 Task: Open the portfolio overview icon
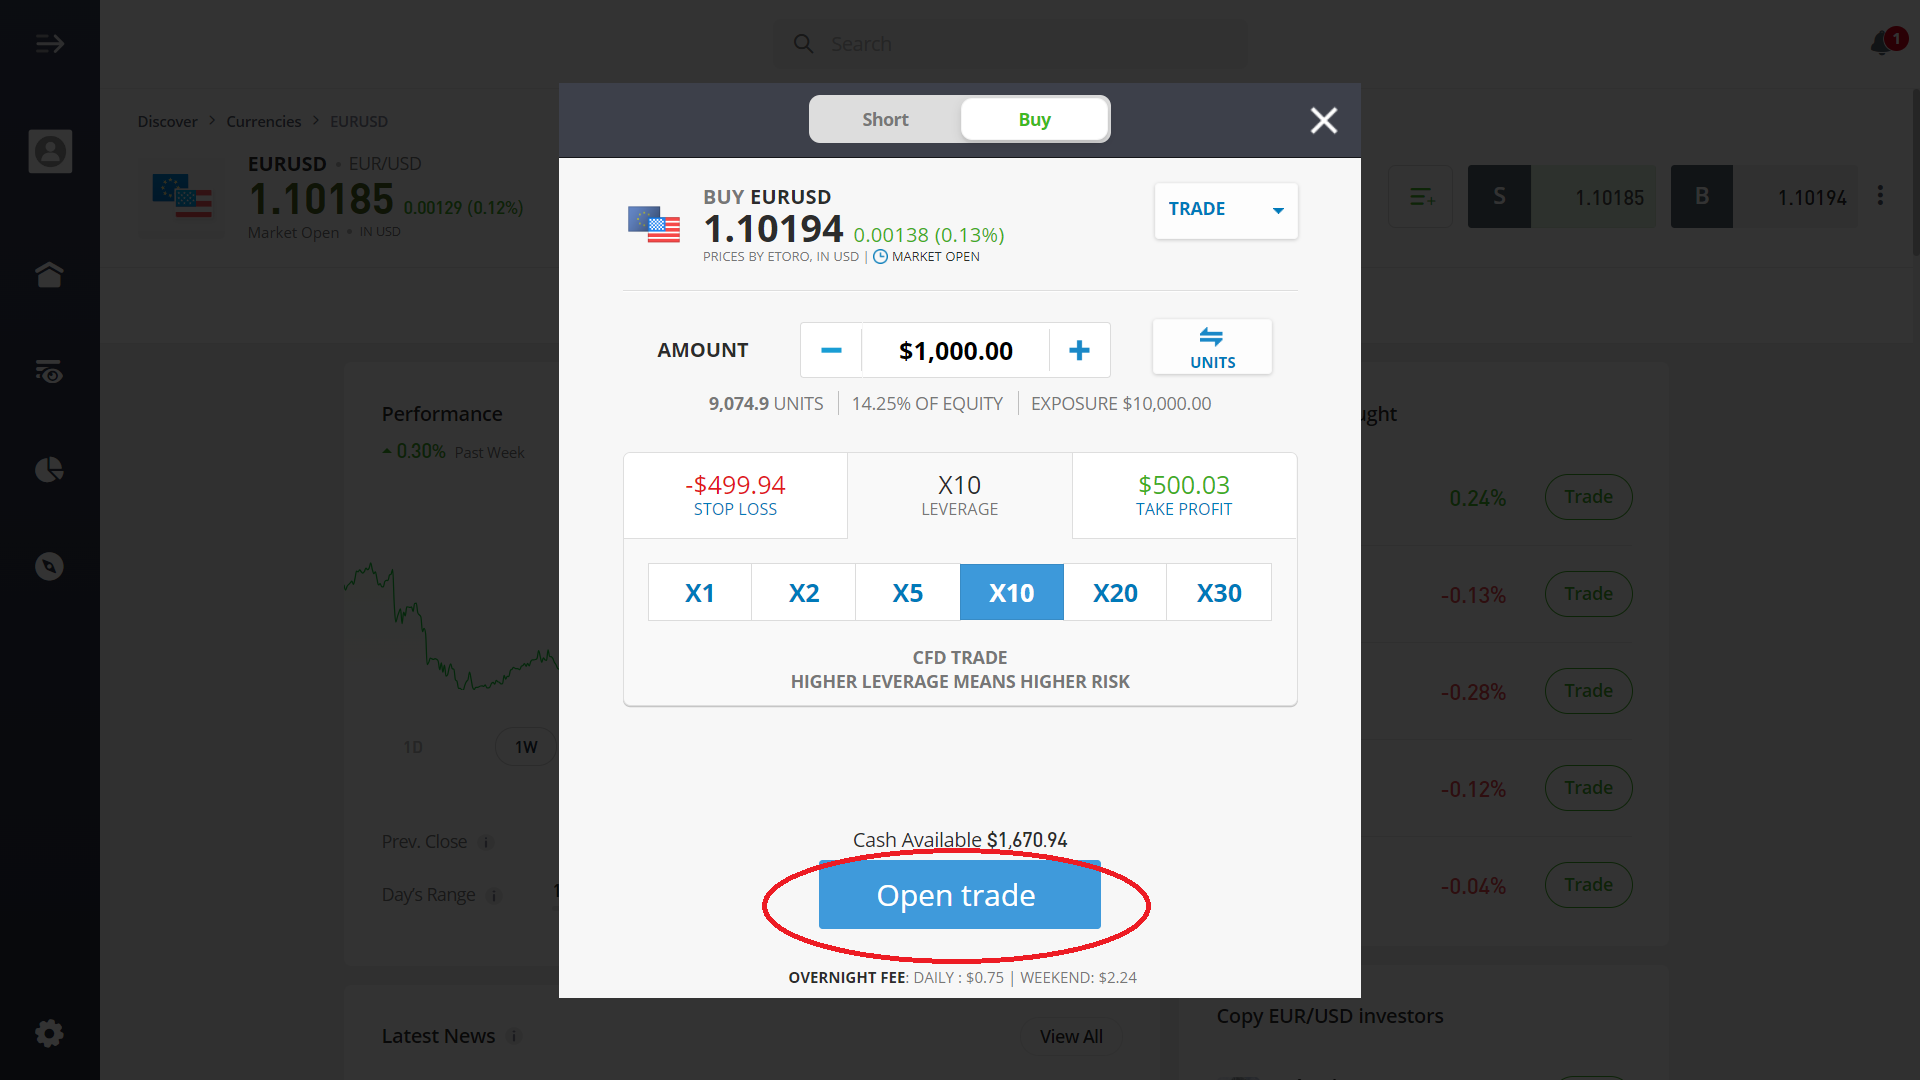49,468
